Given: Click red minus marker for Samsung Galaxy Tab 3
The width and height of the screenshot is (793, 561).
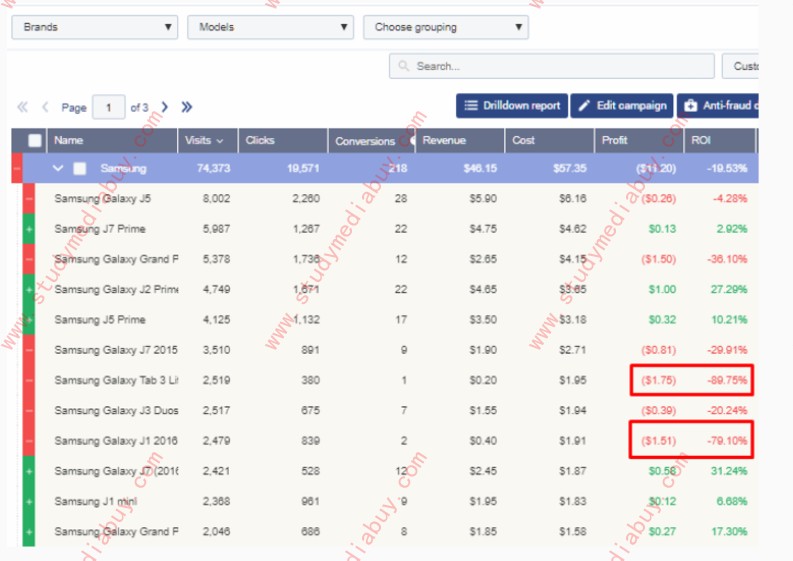Looking at the screenshot, I should coord(29,380).
